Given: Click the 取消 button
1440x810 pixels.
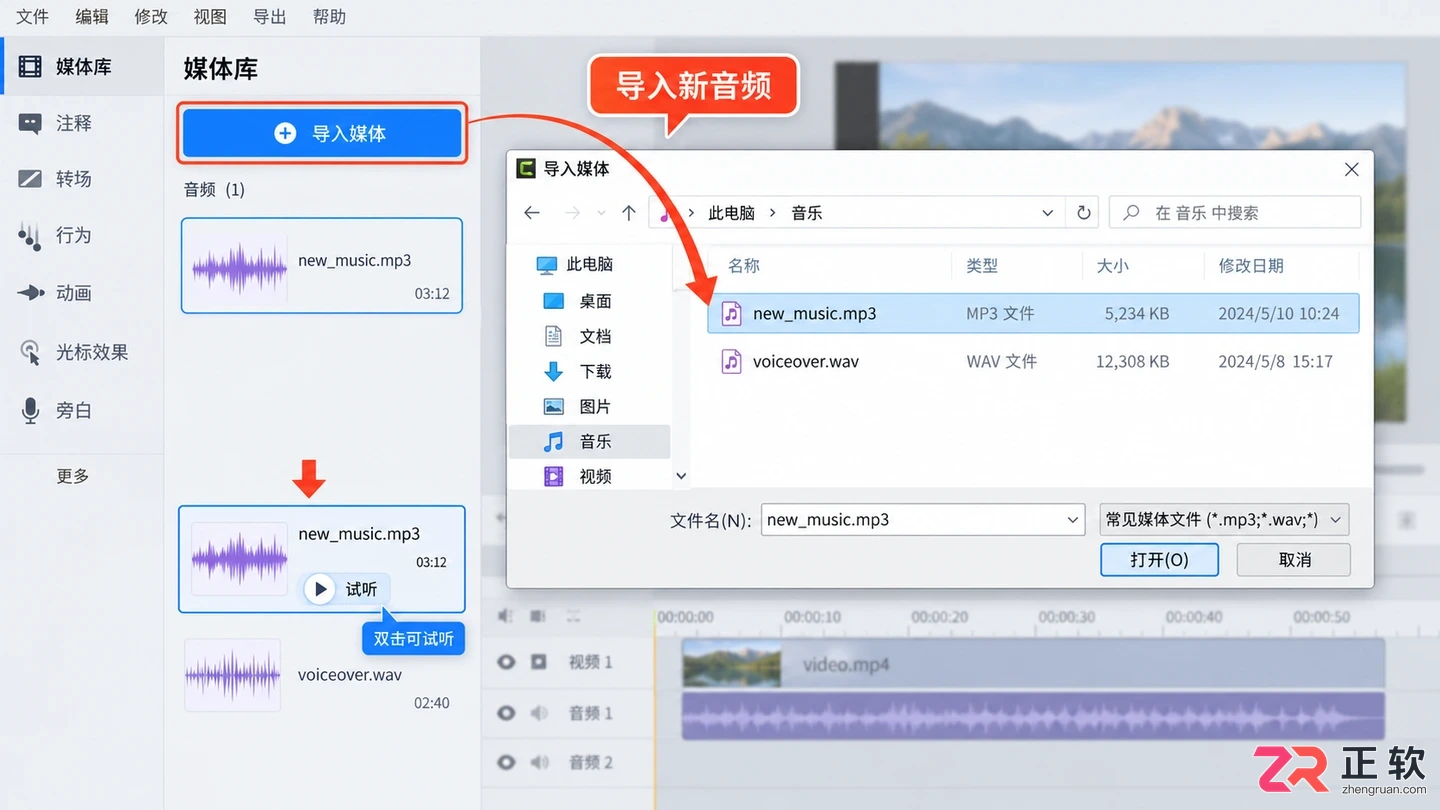Looking at the screenshot, I should coord(1294,560).
